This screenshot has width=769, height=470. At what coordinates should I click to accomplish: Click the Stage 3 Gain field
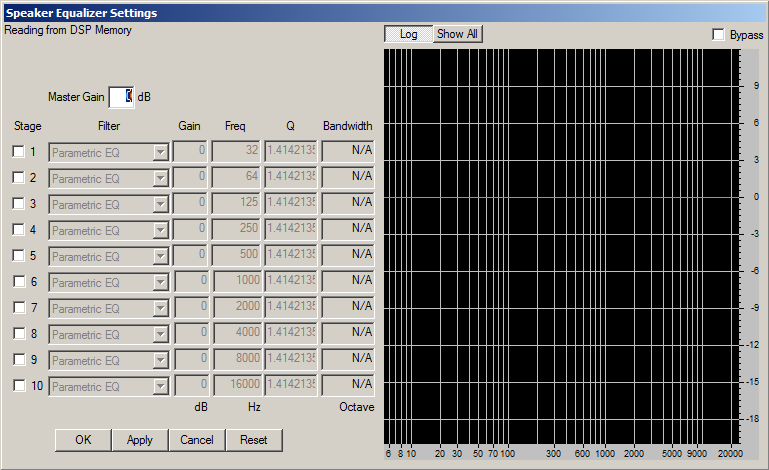[x=190, y=204]
